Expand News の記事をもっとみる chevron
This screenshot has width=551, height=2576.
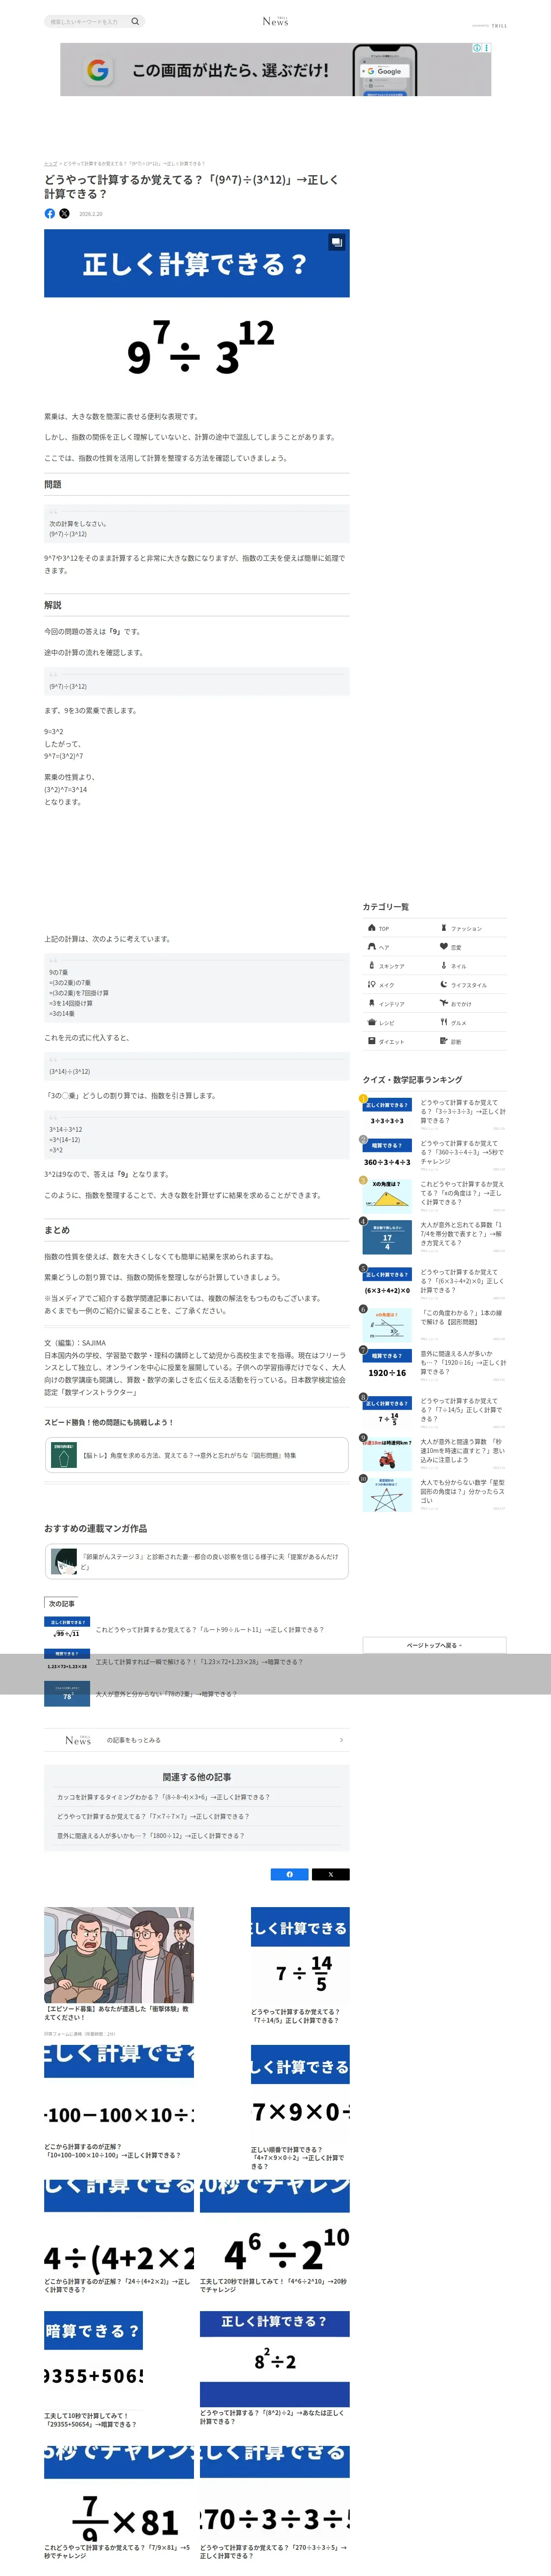point(341,1740)
